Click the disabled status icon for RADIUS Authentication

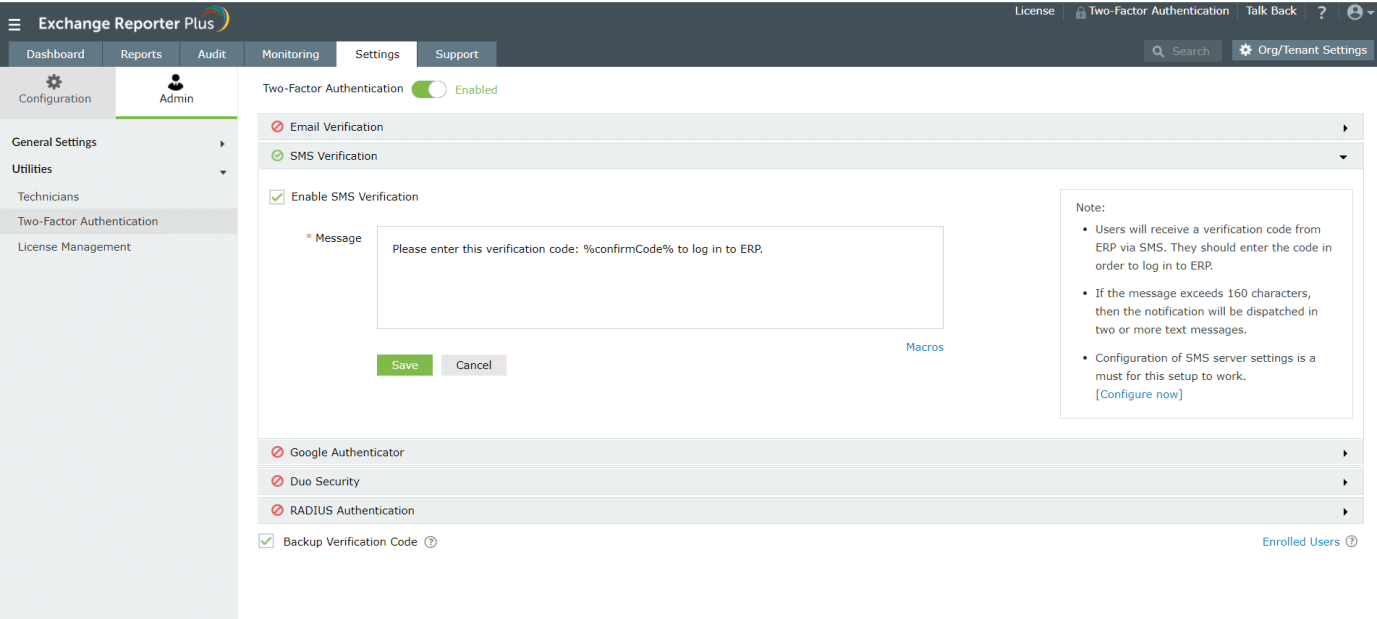277,510
